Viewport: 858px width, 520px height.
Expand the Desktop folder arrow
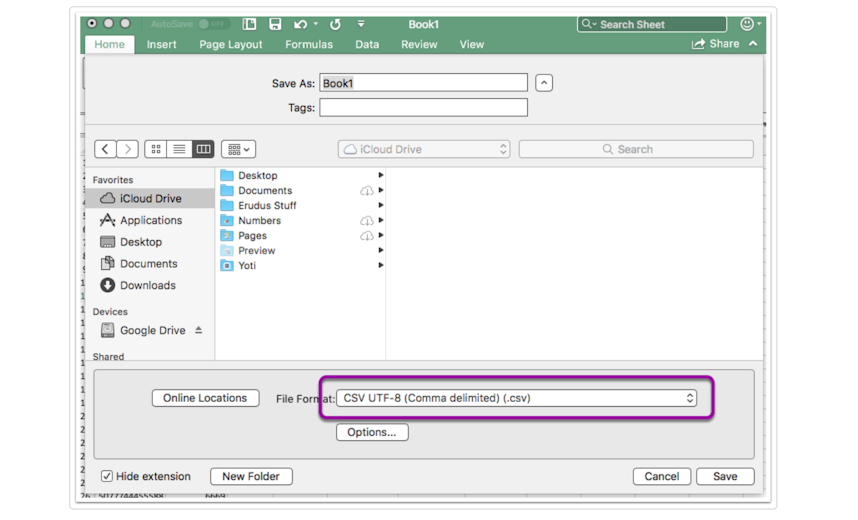pyautogui.click(x=381, y=175)
